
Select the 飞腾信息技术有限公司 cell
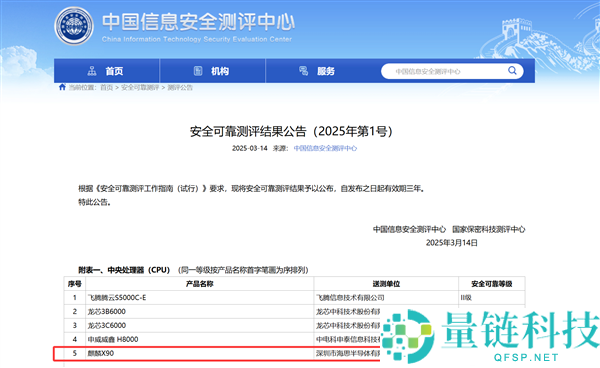tap(386, 298)
